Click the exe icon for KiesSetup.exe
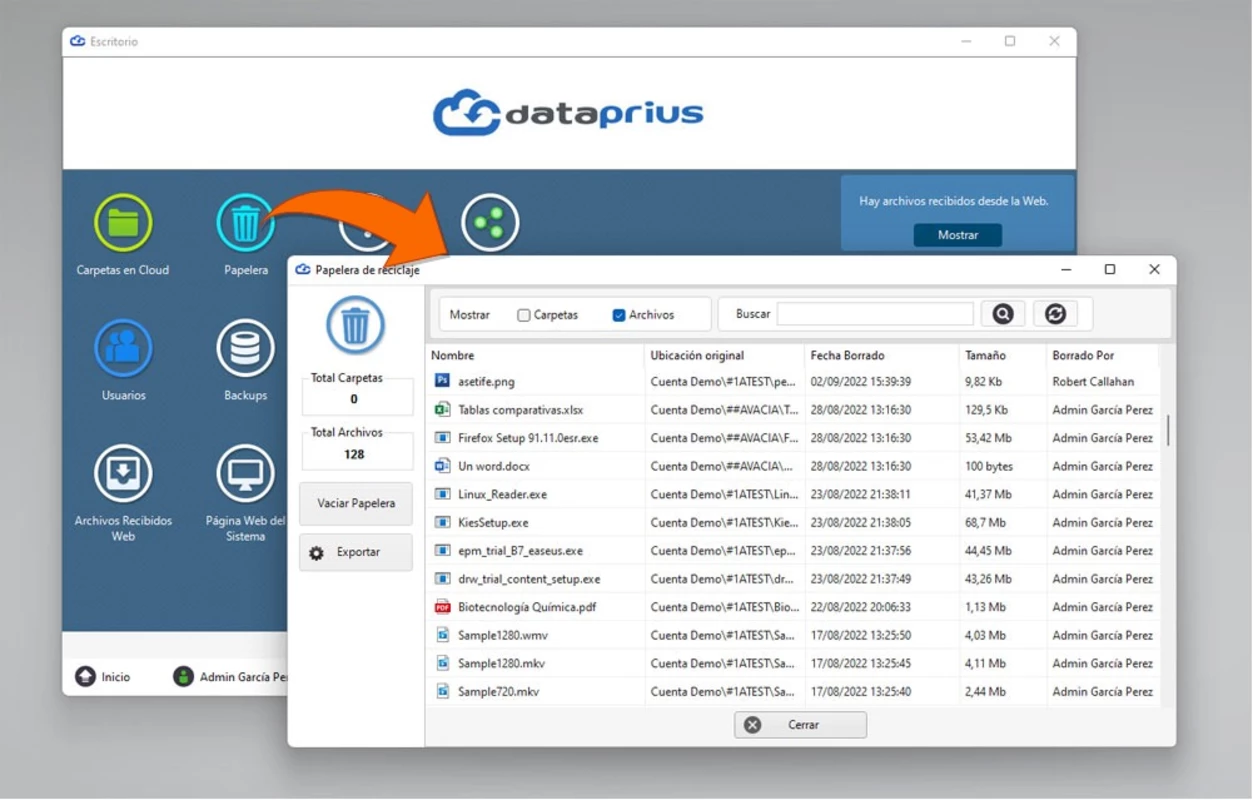1253x800 pixels. (443, 522)
